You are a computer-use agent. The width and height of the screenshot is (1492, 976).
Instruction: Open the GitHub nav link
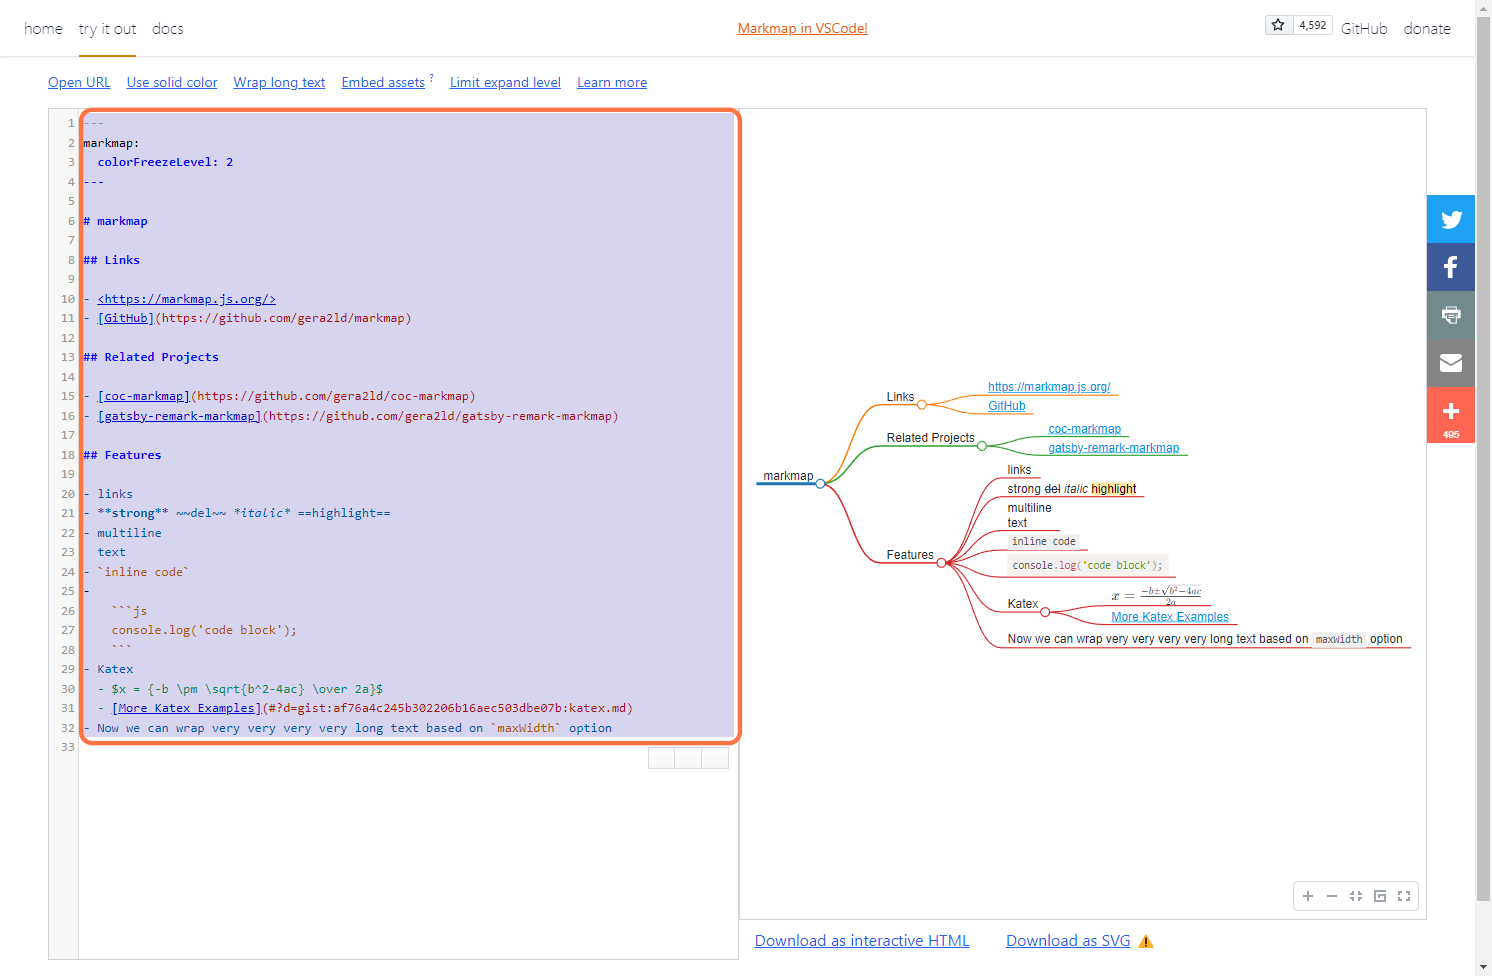click(x=1364, y=29)
